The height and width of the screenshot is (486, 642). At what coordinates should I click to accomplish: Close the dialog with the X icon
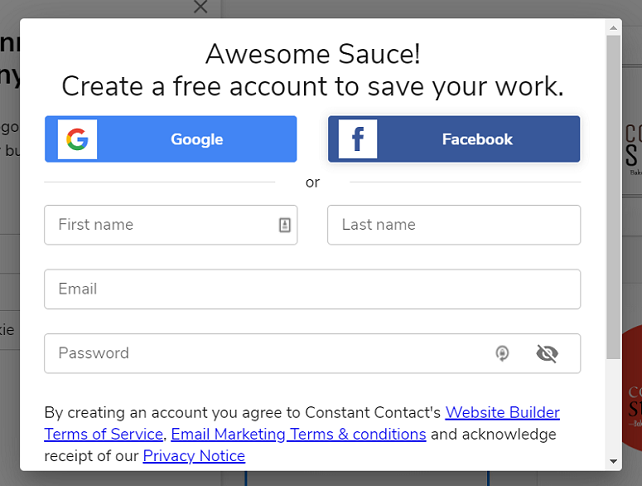click(200, 7)
